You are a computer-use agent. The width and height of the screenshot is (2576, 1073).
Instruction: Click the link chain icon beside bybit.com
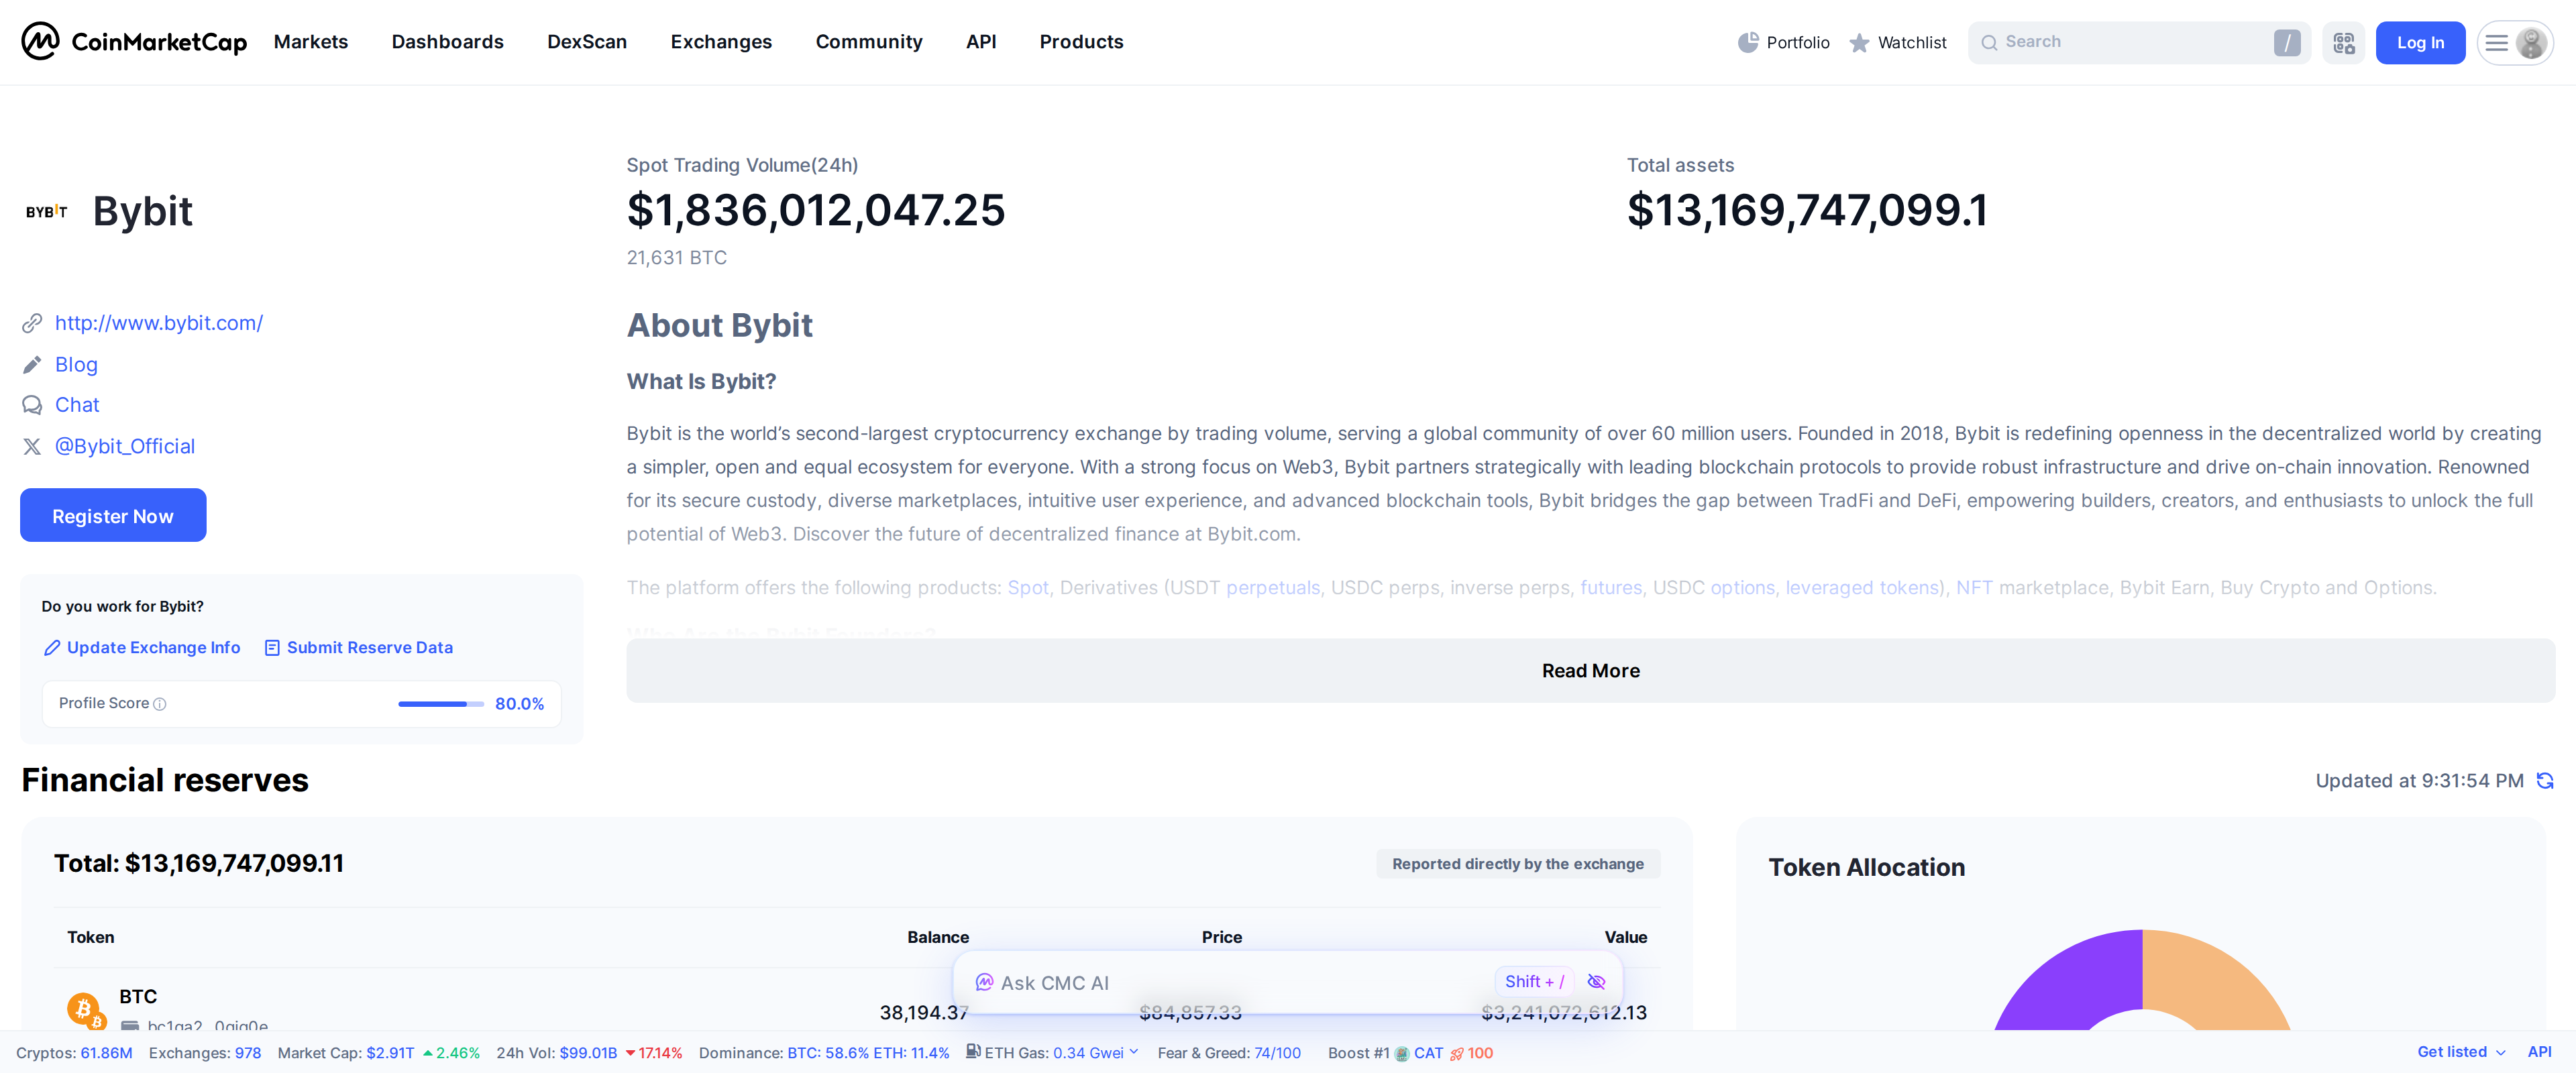pos(32,323)
